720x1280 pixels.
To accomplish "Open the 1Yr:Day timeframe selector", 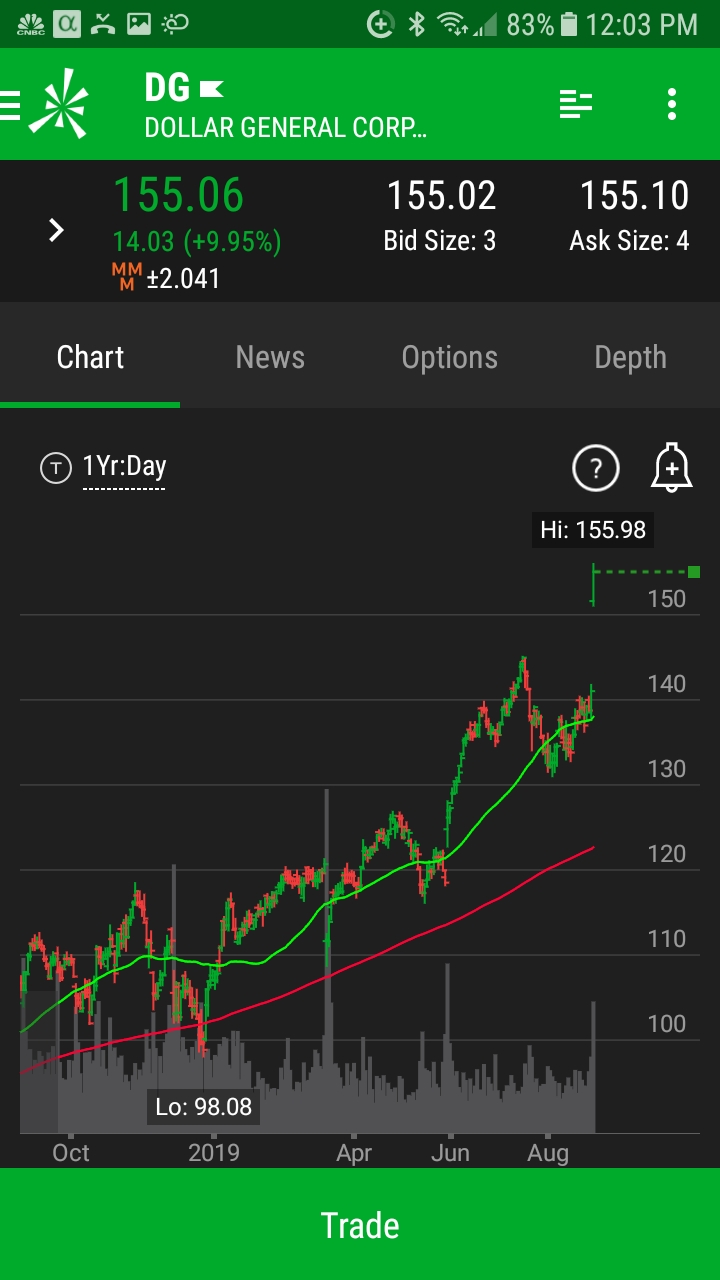I will tap(124, 467).
